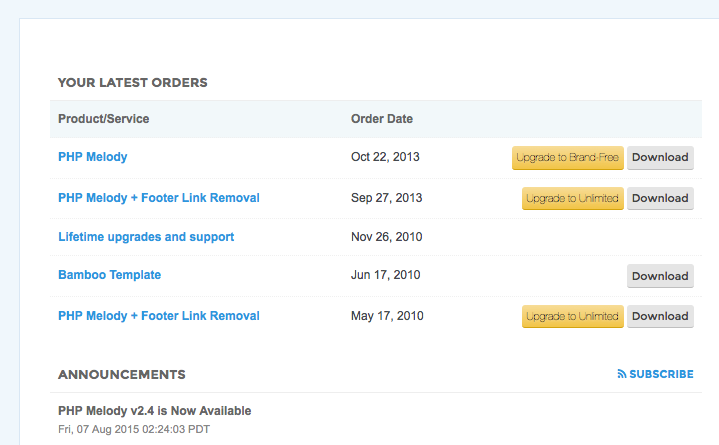Screen dimensions: 719x445
Task: Open the Subscribe announcements link
Action: coord(660,374)
